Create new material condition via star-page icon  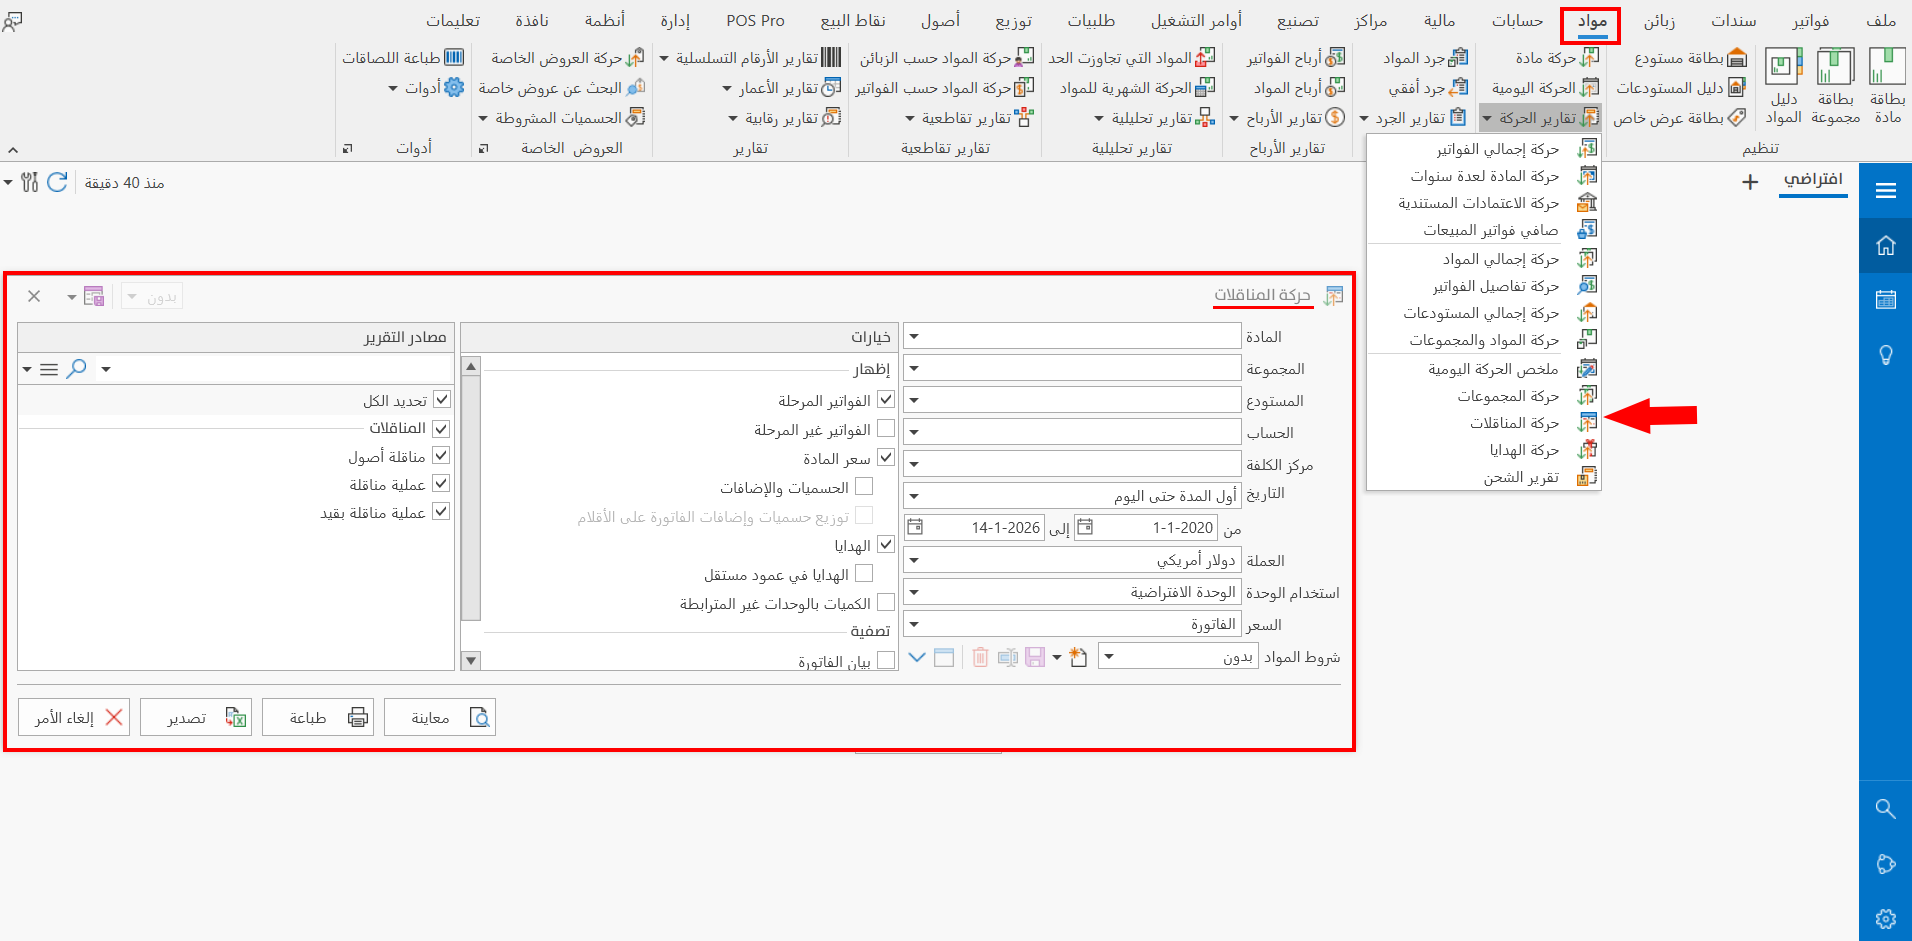(x=1078, y=657)
